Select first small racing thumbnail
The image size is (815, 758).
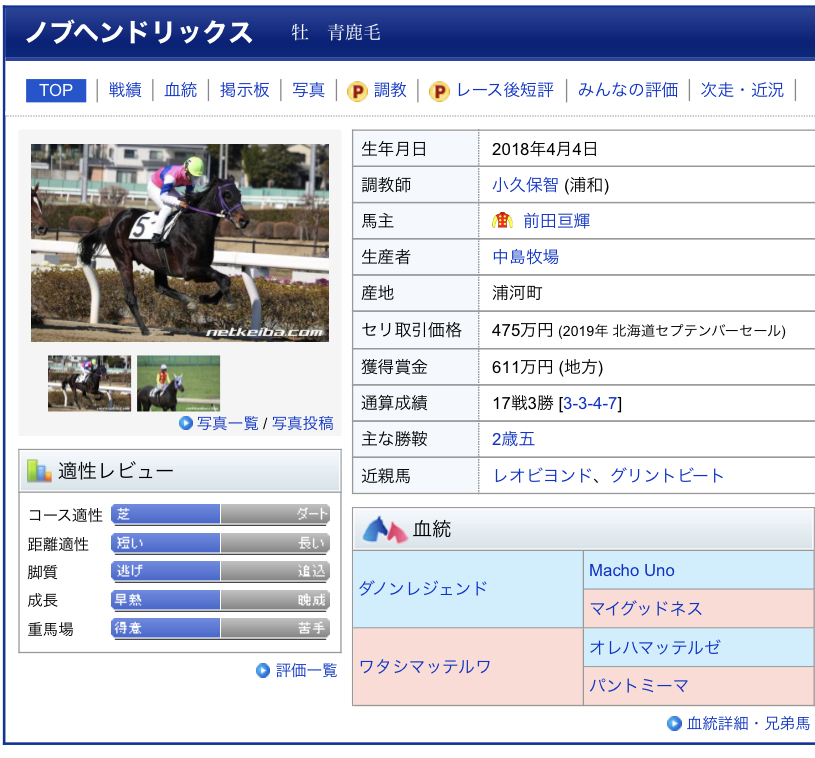pyautogui.click(x=89, y=384)
